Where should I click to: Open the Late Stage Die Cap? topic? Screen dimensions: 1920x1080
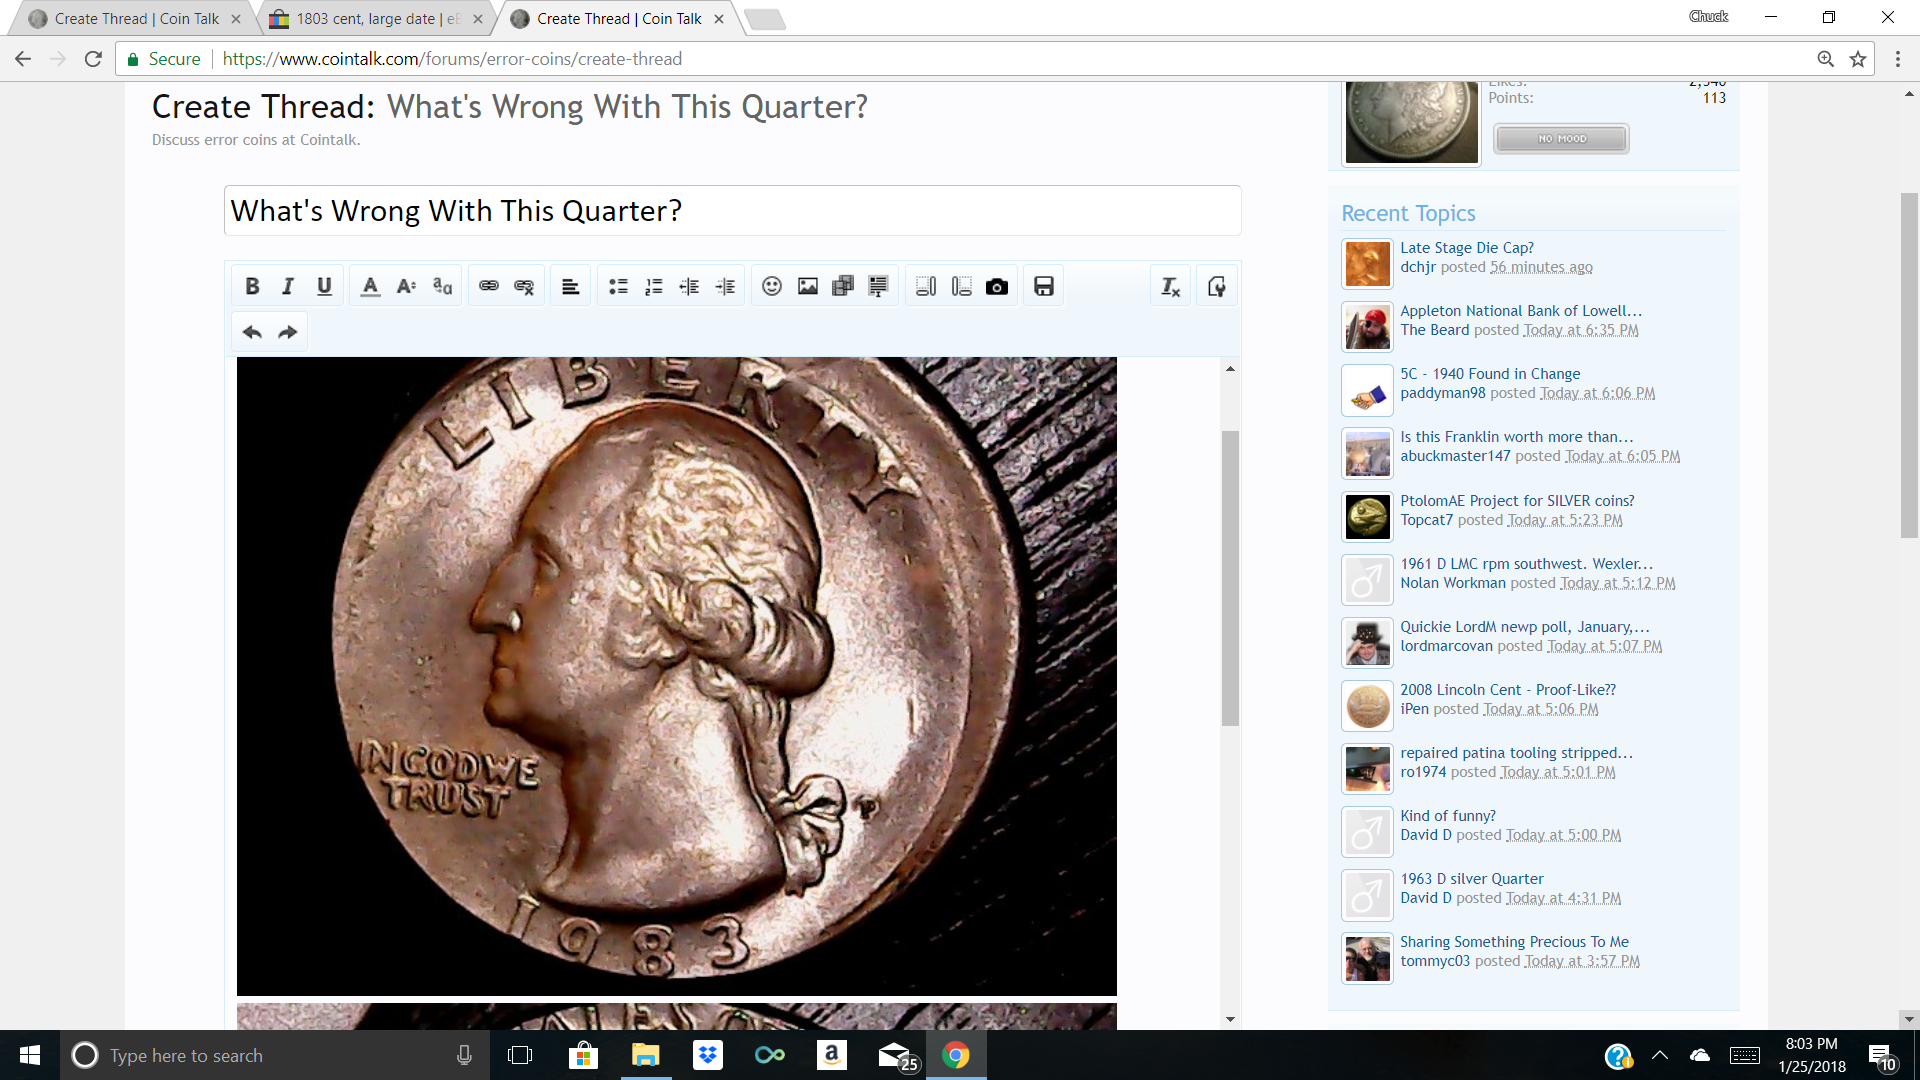click(x=1466, y=248)
